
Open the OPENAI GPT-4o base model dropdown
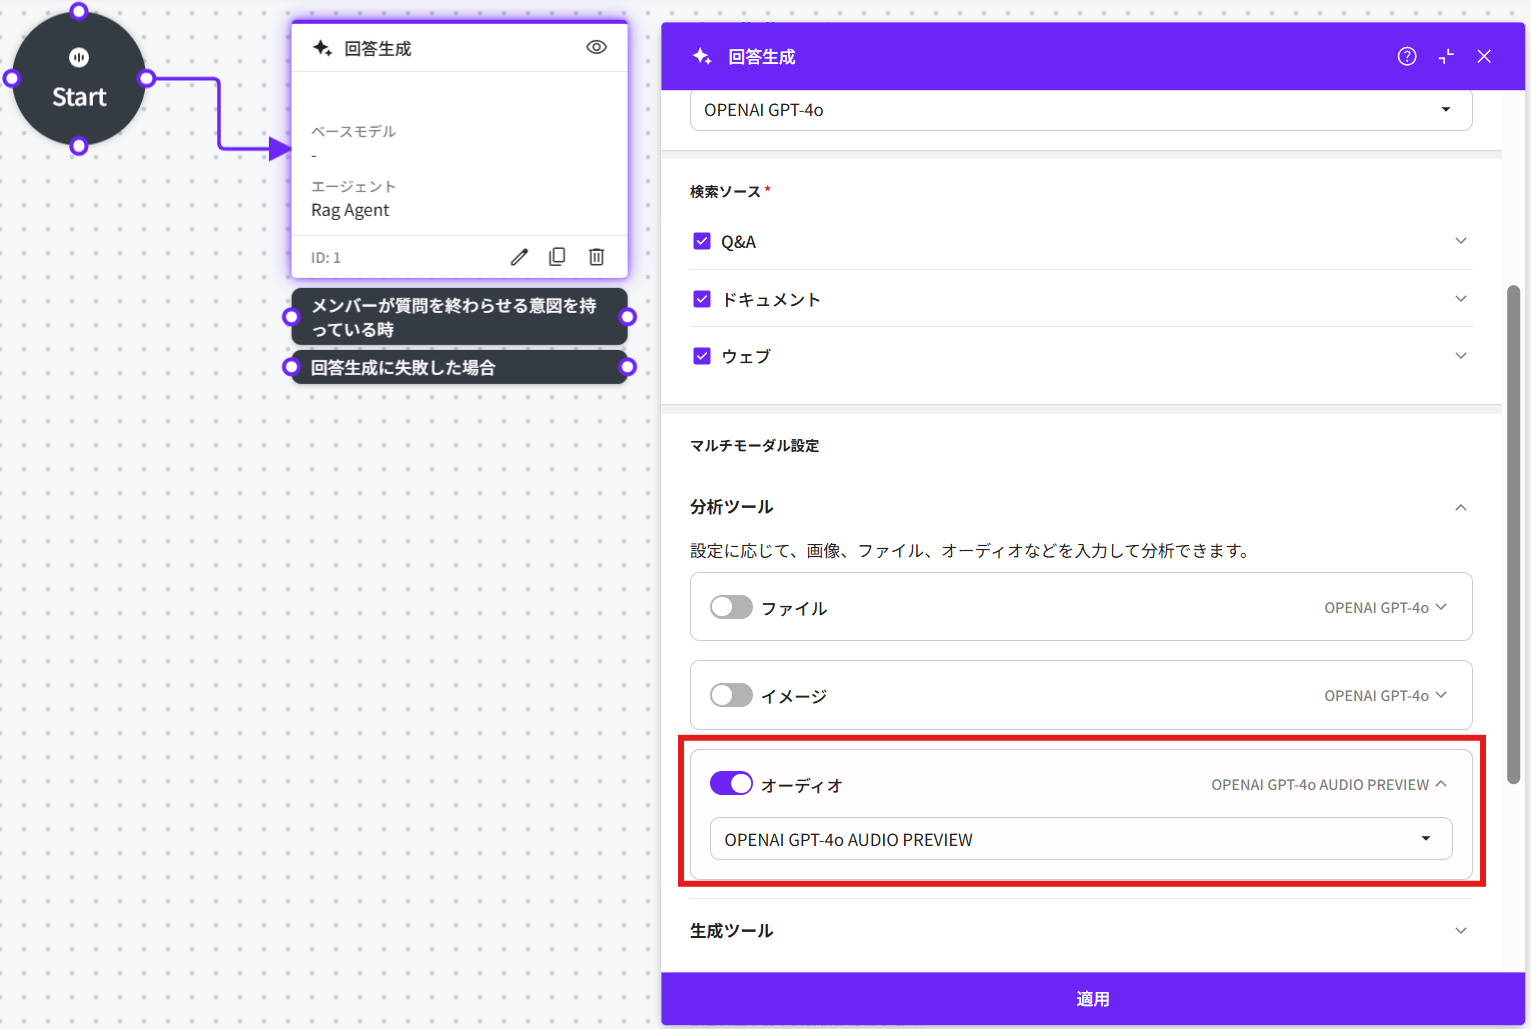pos(1080,110)
